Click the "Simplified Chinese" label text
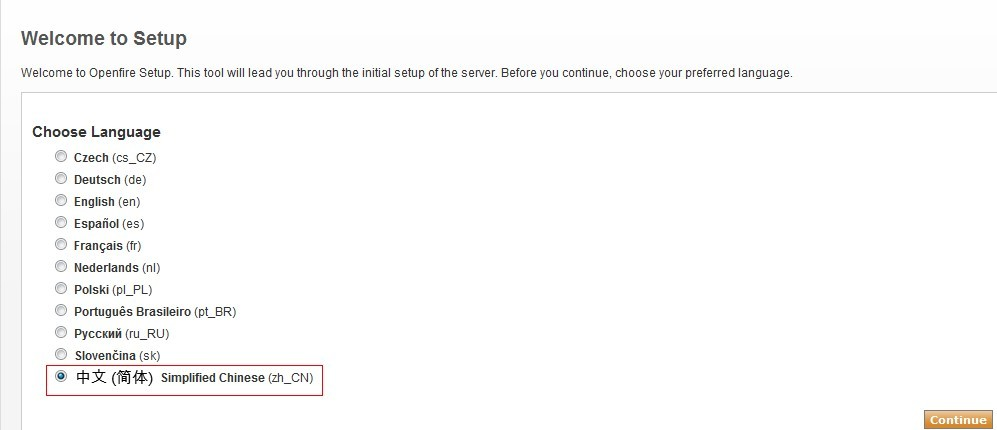This screenshot has height=430, width=997. [x=213, y=378]
